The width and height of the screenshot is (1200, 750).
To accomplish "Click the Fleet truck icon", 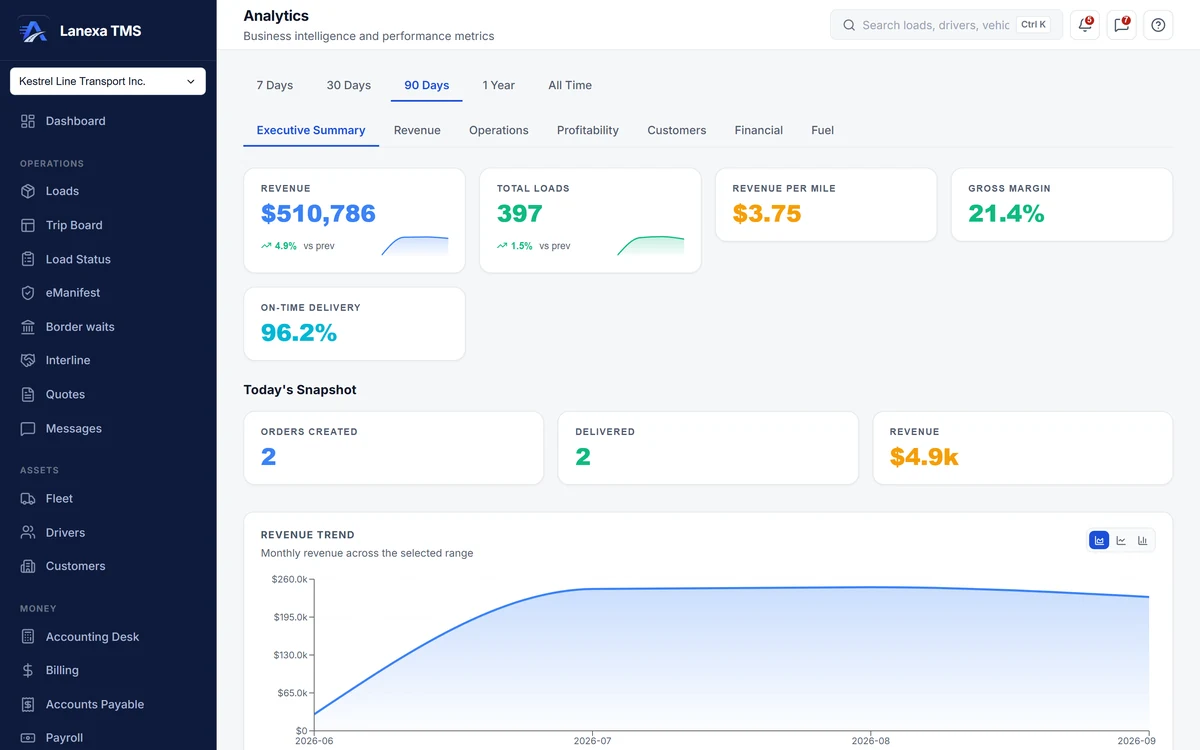I will point(28,498).
